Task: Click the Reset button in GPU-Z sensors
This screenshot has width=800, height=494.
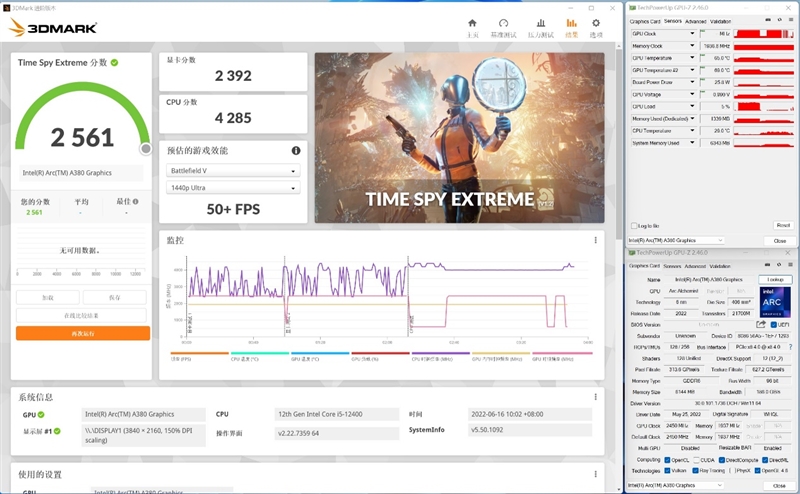Action: (782, 226)
